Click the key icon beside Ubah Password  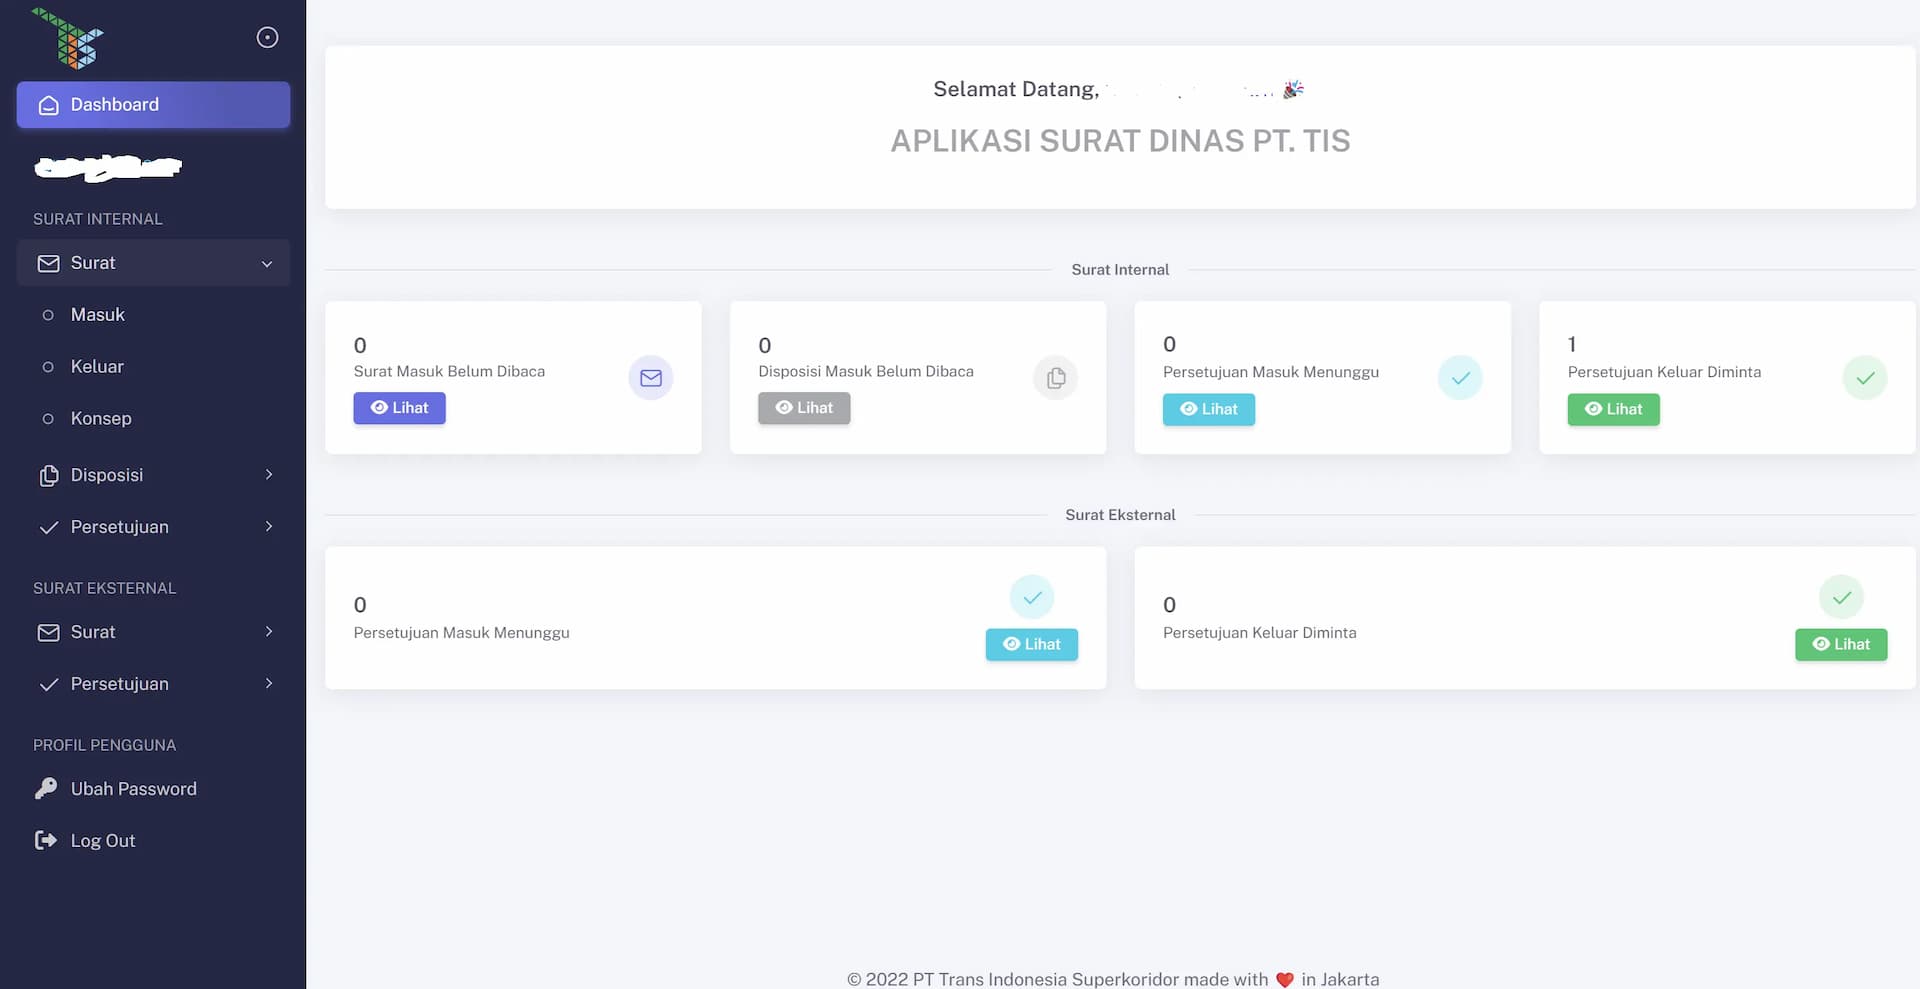[x=46, y=789]
